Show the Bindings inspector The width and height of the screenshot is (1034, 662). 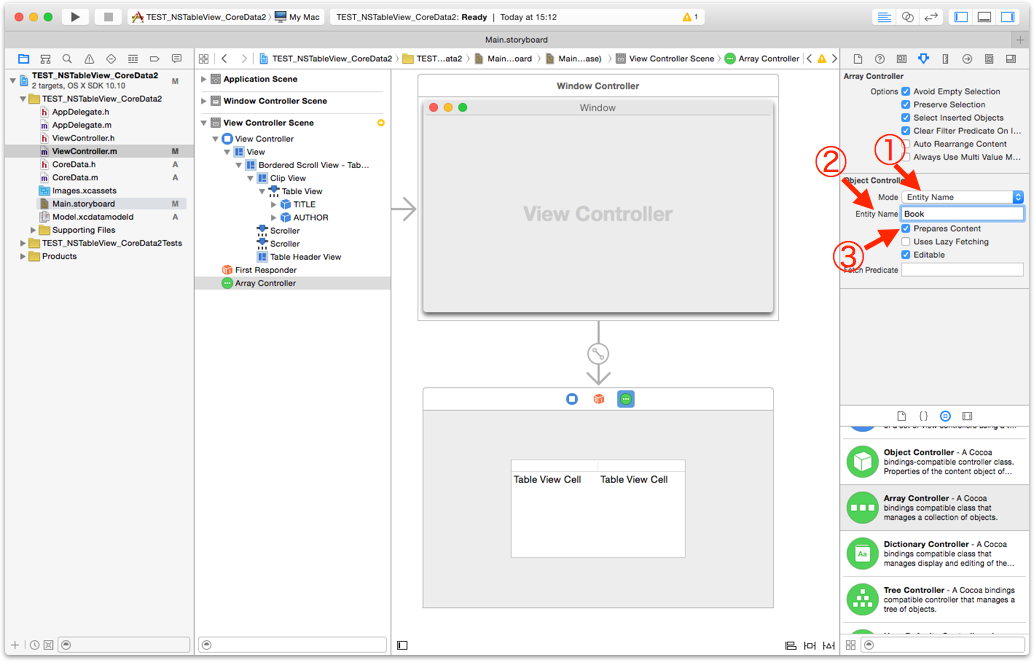988,59
